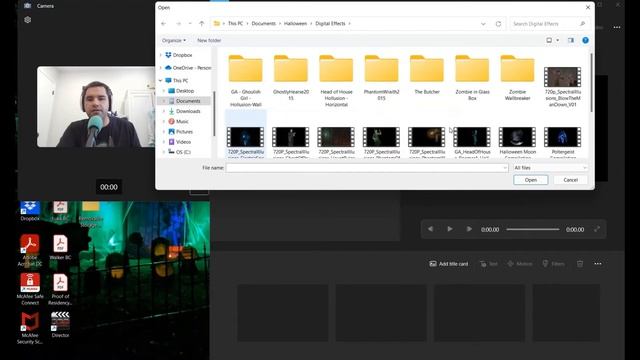Select GA_HeadOfHouse video thumbnail

tap(472, 137)
